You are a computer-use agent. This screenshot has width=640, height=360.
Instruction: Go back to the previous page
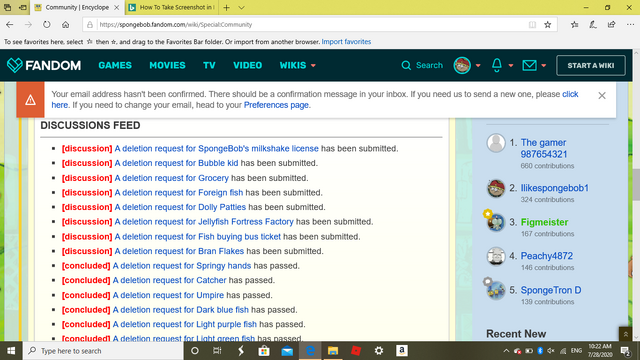click(x=9, y=24)
